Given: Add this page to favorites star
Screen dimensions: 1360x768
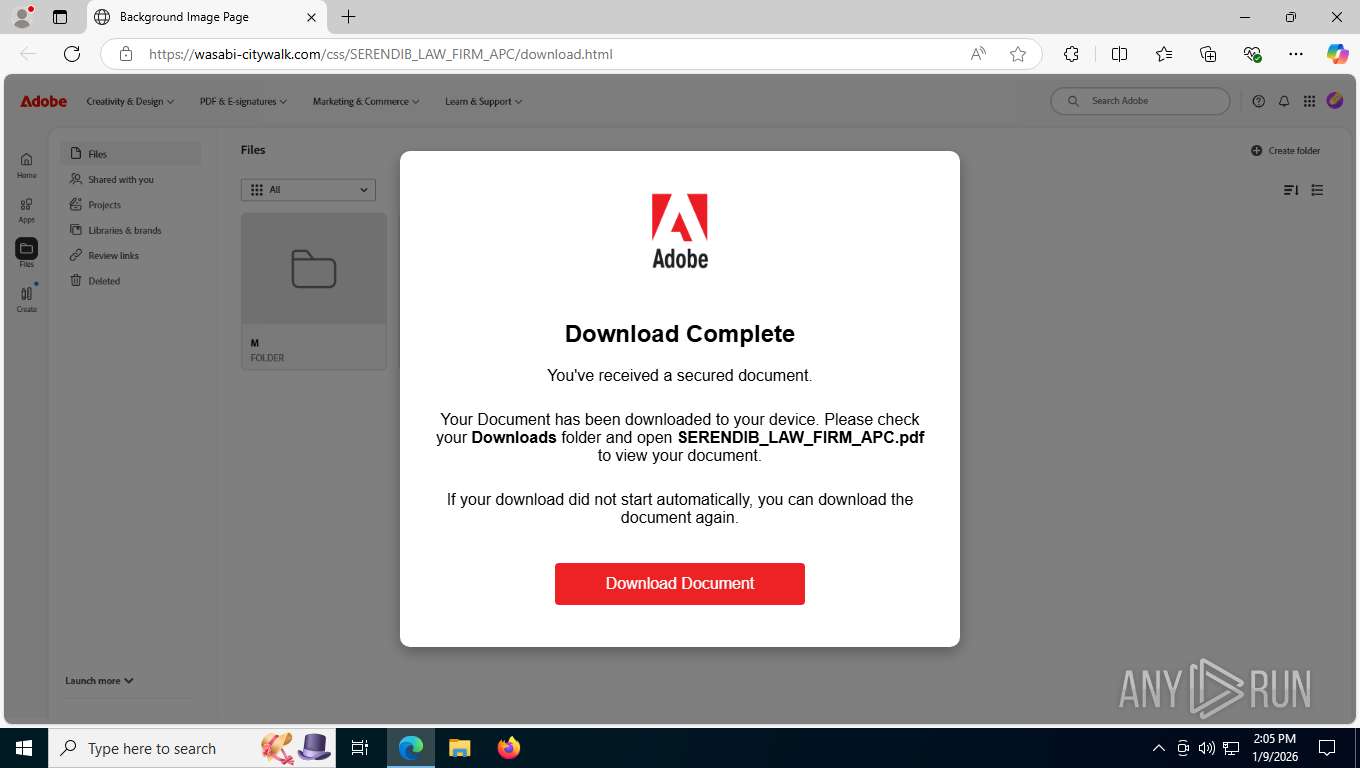Looking at the screenshot, I should (x=1018, y=54).
